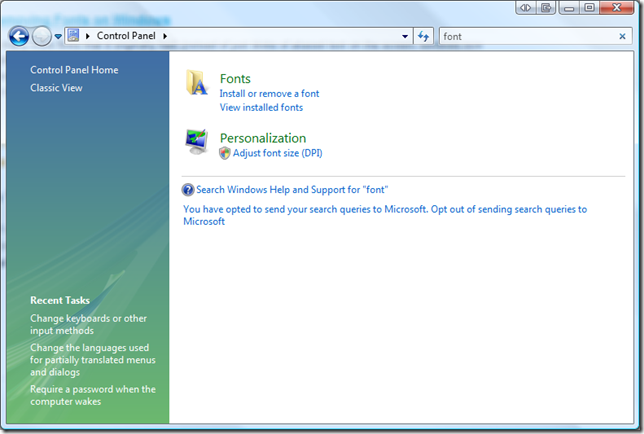The height and width of the screenshot is (434, 644).
Task: Minimize the Control Panel window
Action: [569, 7]
